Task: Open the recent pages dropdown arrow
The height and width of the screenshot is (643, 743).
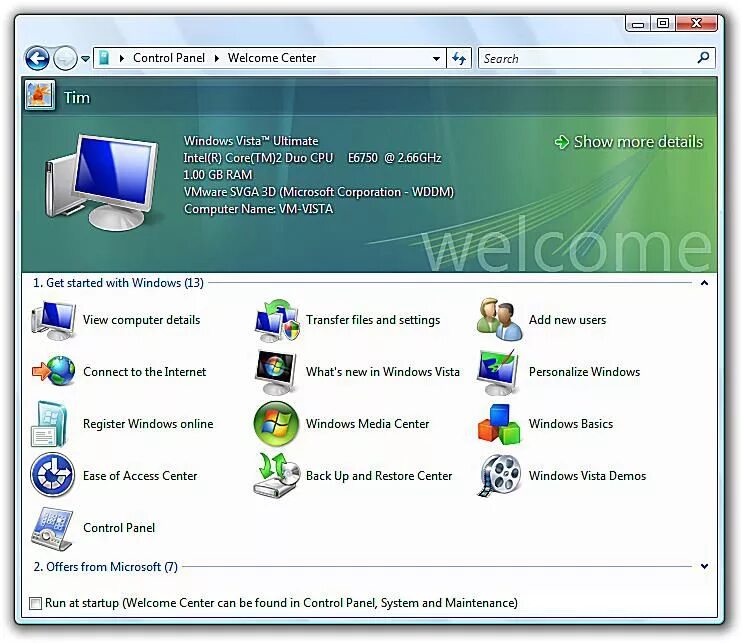Action: click(85, 59)
